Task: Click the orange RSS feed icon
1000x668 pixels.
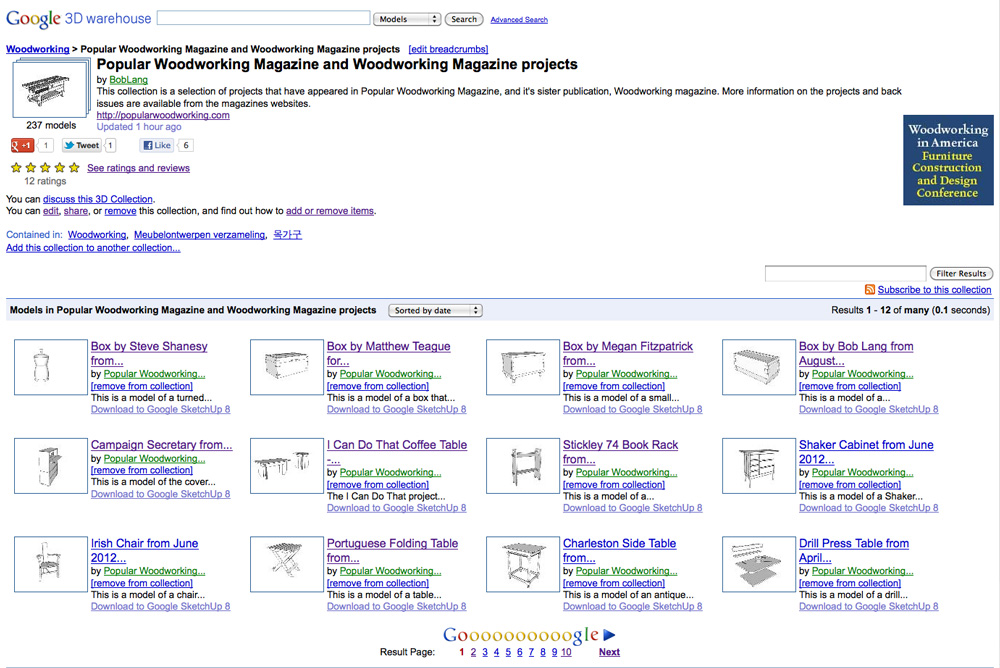Action: coord(870,289)
